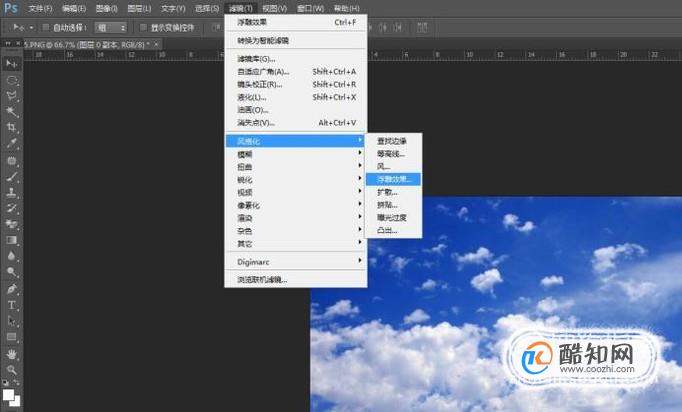Open the 编辑(E) menu

click(x=74, y=8)
